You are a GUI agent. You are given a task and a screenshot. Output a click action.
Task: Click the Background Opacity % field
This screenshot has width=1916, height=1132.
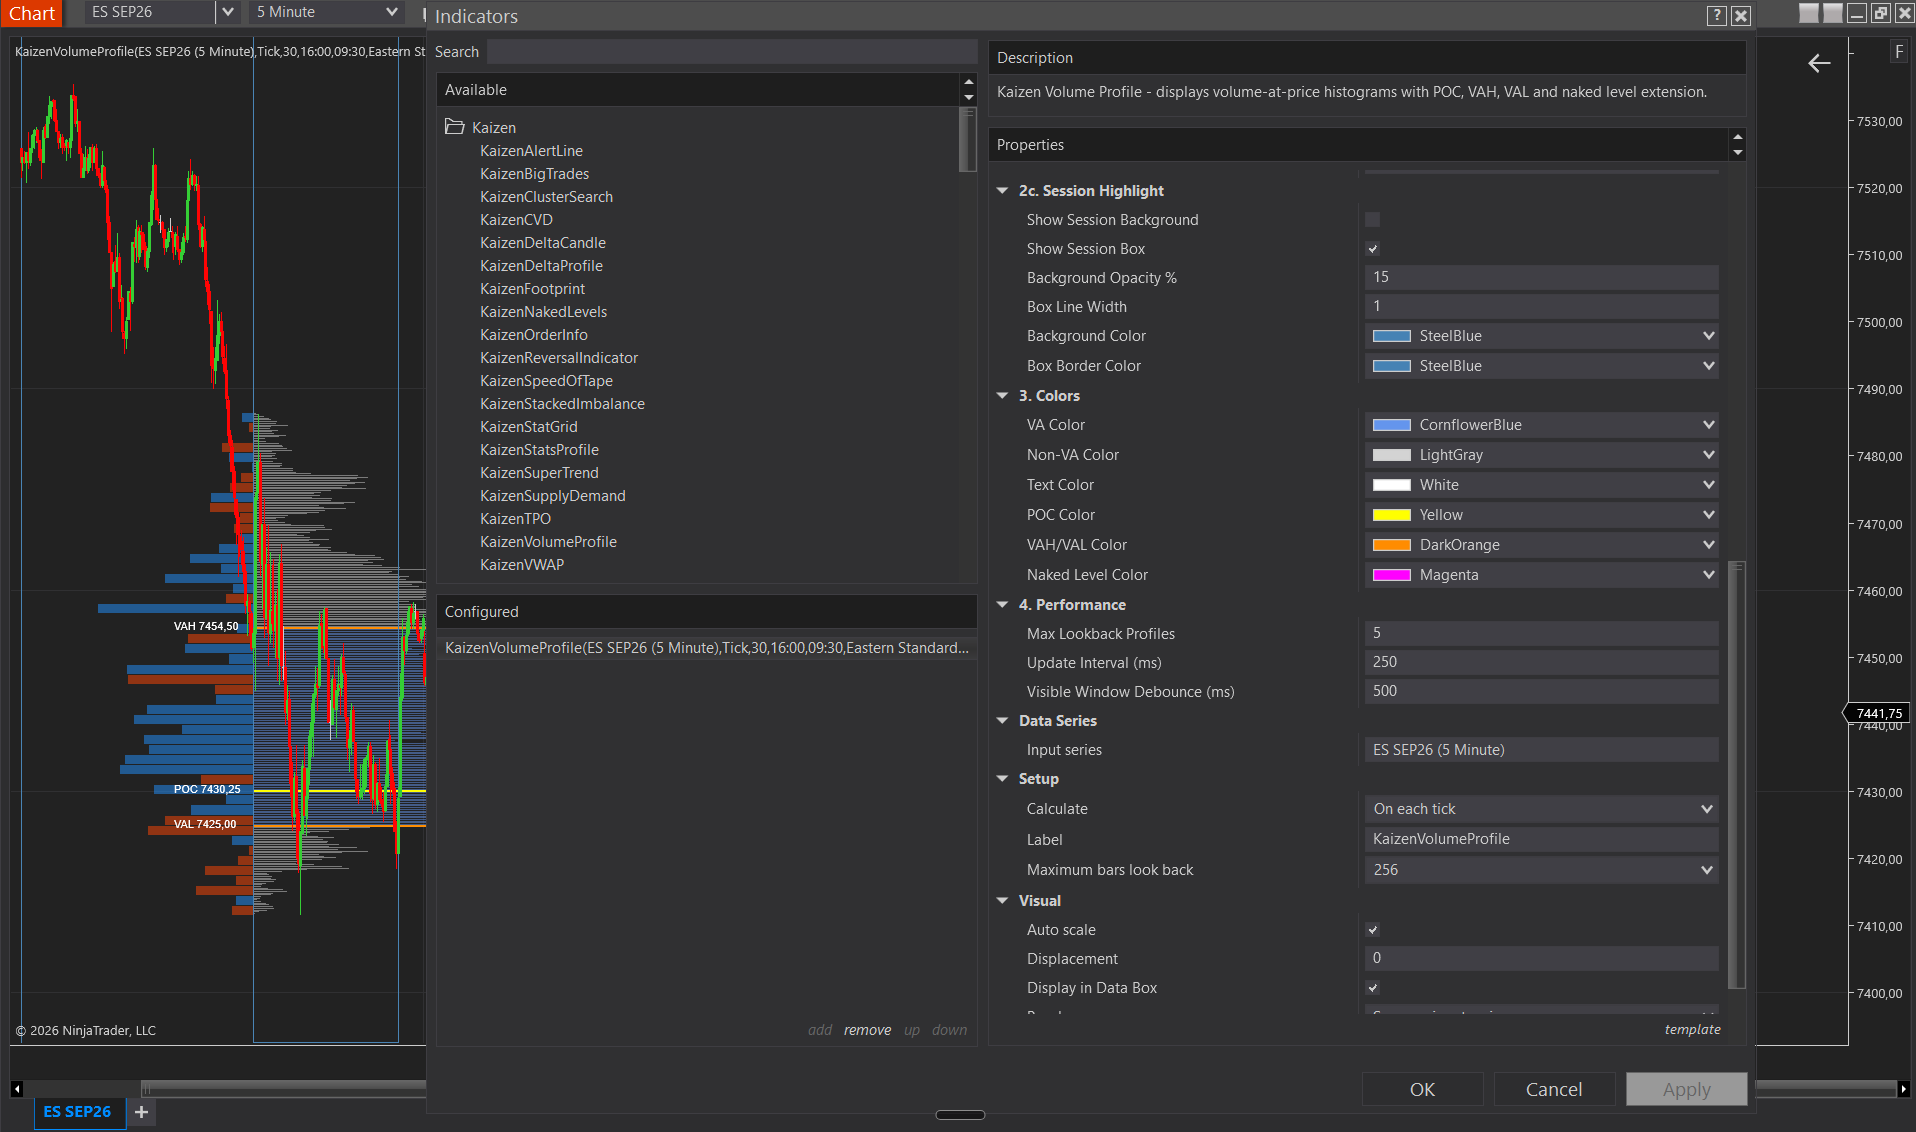[1542, 277]
